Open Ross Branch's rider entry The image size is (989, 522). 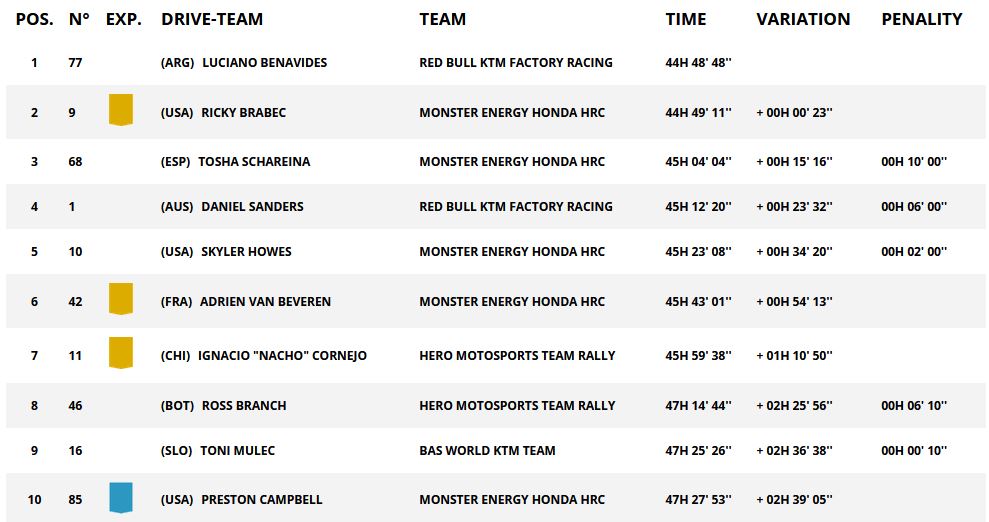(244, 406)
